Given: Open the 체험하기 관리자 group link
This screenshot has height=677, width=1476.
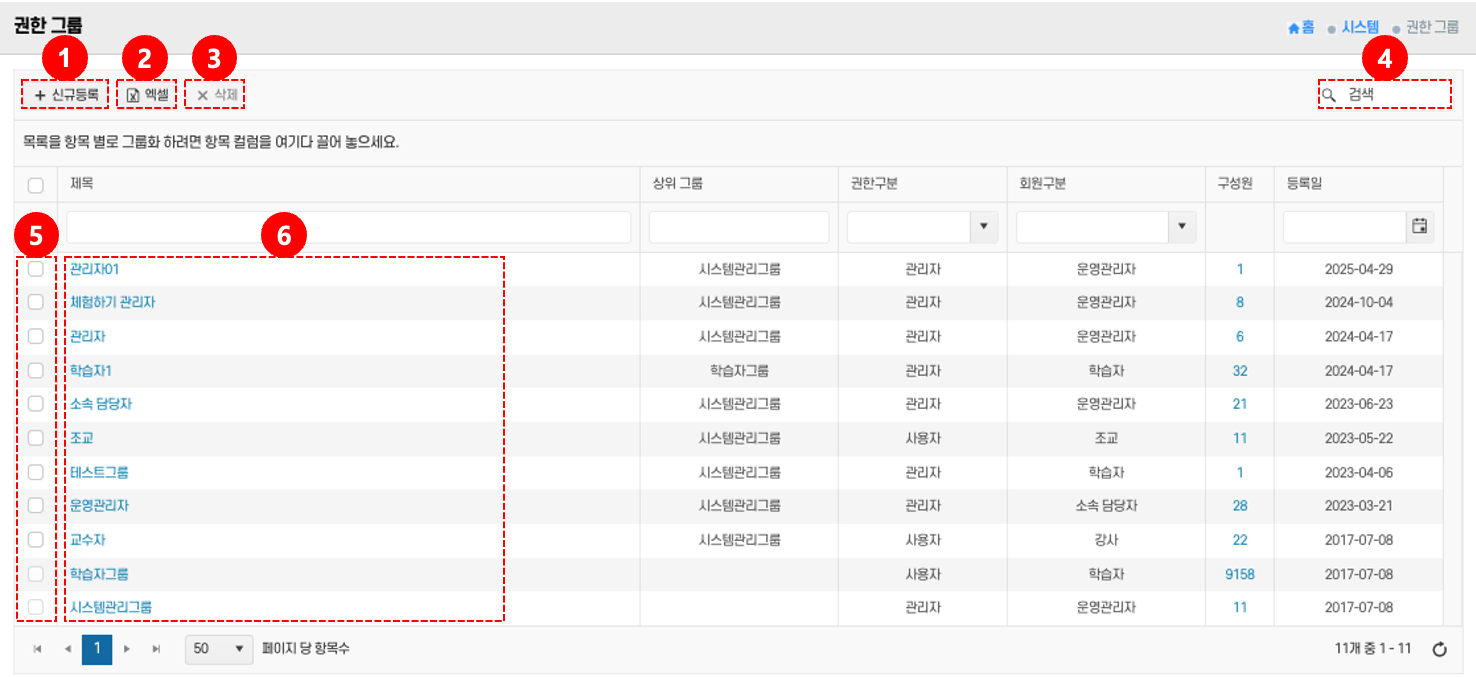Looking at the screenshot, I should [112, 302].
